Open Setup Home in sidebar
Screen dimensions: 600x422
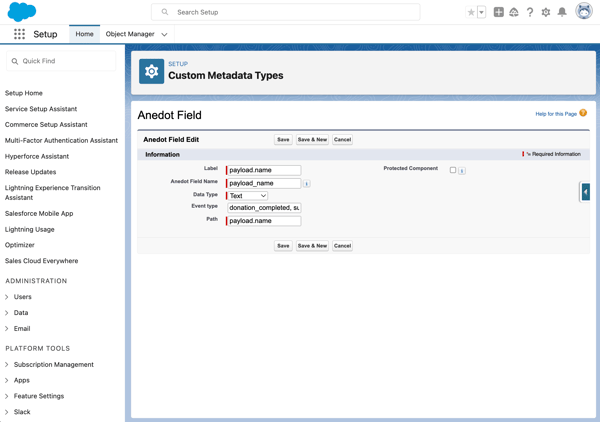click(x=24, y=93)
